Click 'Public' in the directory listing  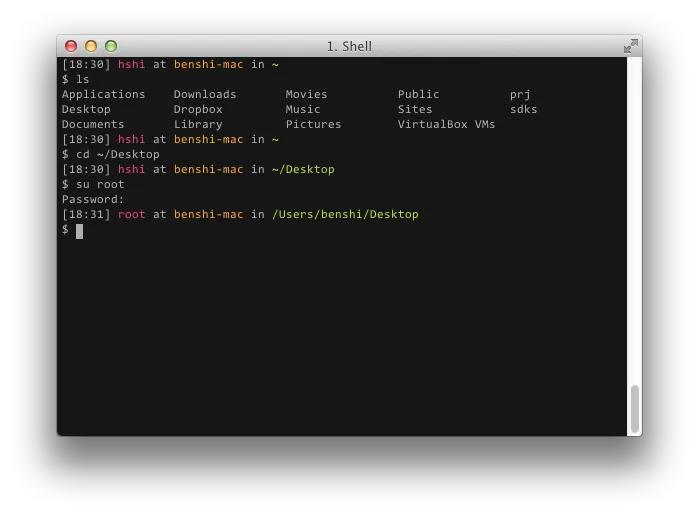418,94
